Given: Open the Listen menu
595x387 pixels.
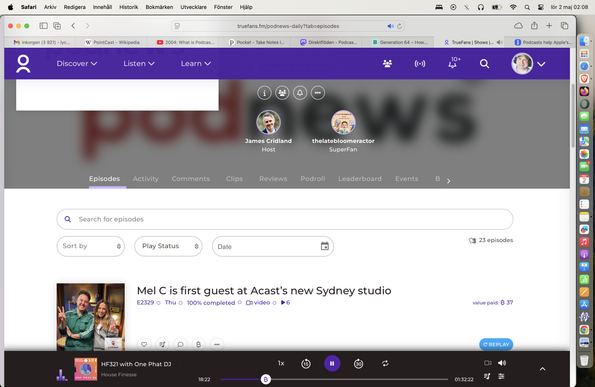Looking at the screenshot, I should pos(139,63).
